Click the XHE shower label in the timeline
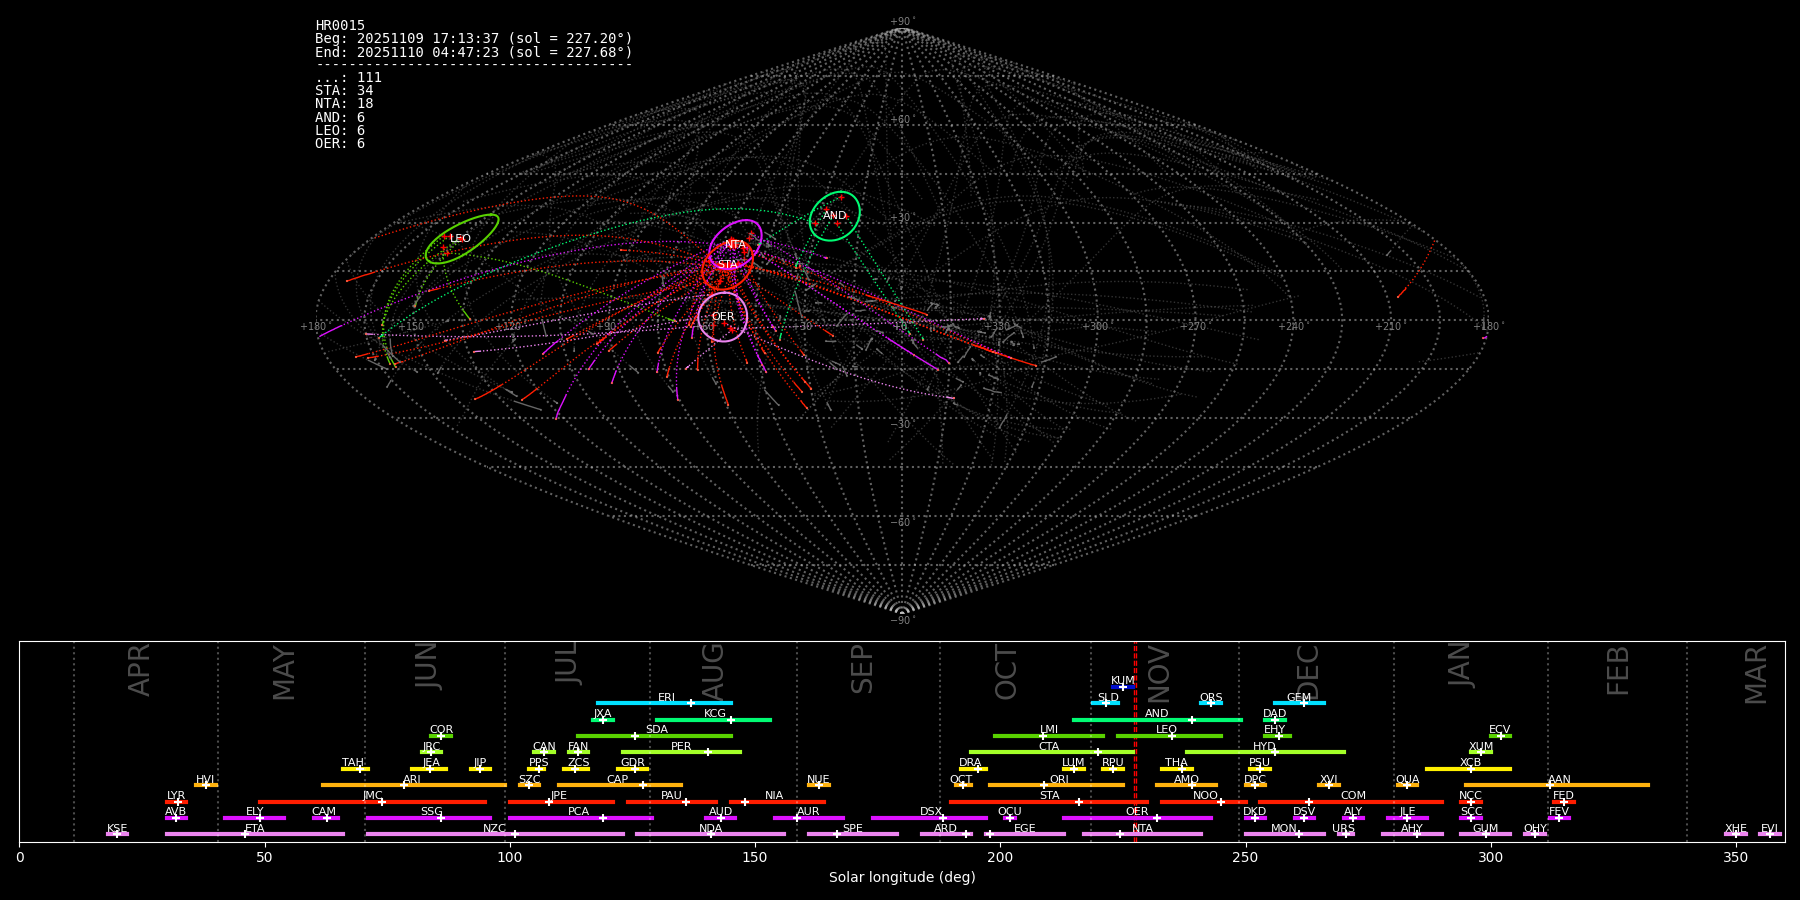The image size is (1800, 900). point(1735,829)
